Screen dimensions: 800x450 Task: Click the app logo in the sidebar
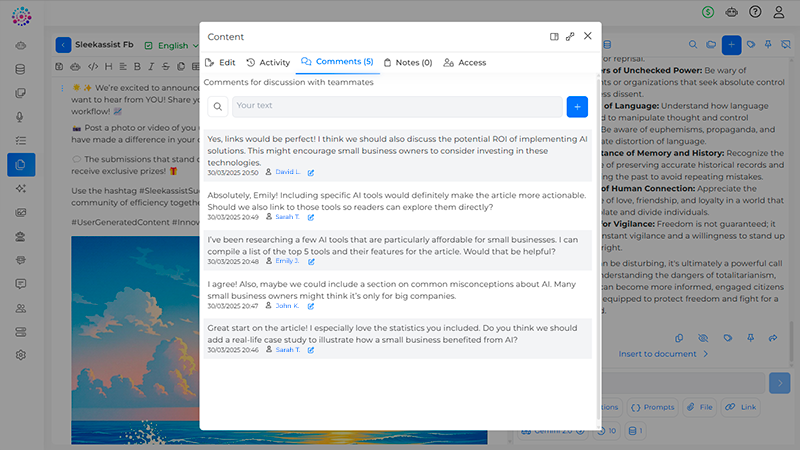point(21,16)
